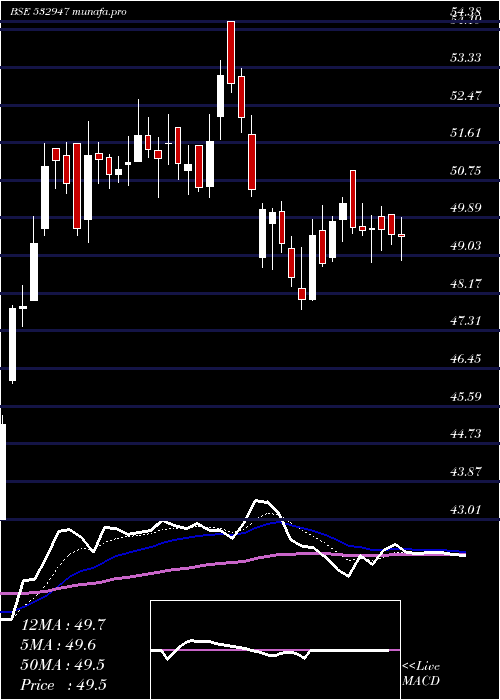Click the 46.45 price axis label

click(466, 358)
